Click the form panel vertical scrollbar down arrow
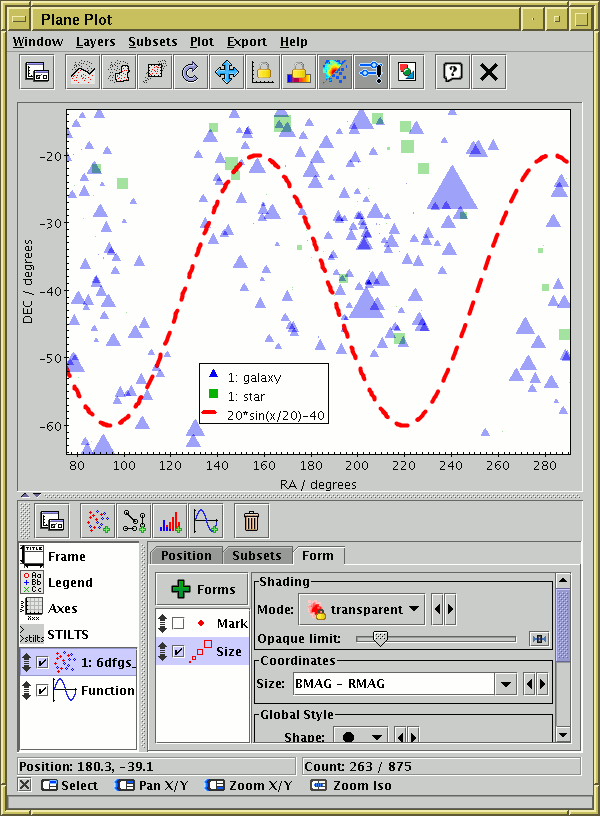This screenshot has width=600, height=816. (x=563, y=735)
